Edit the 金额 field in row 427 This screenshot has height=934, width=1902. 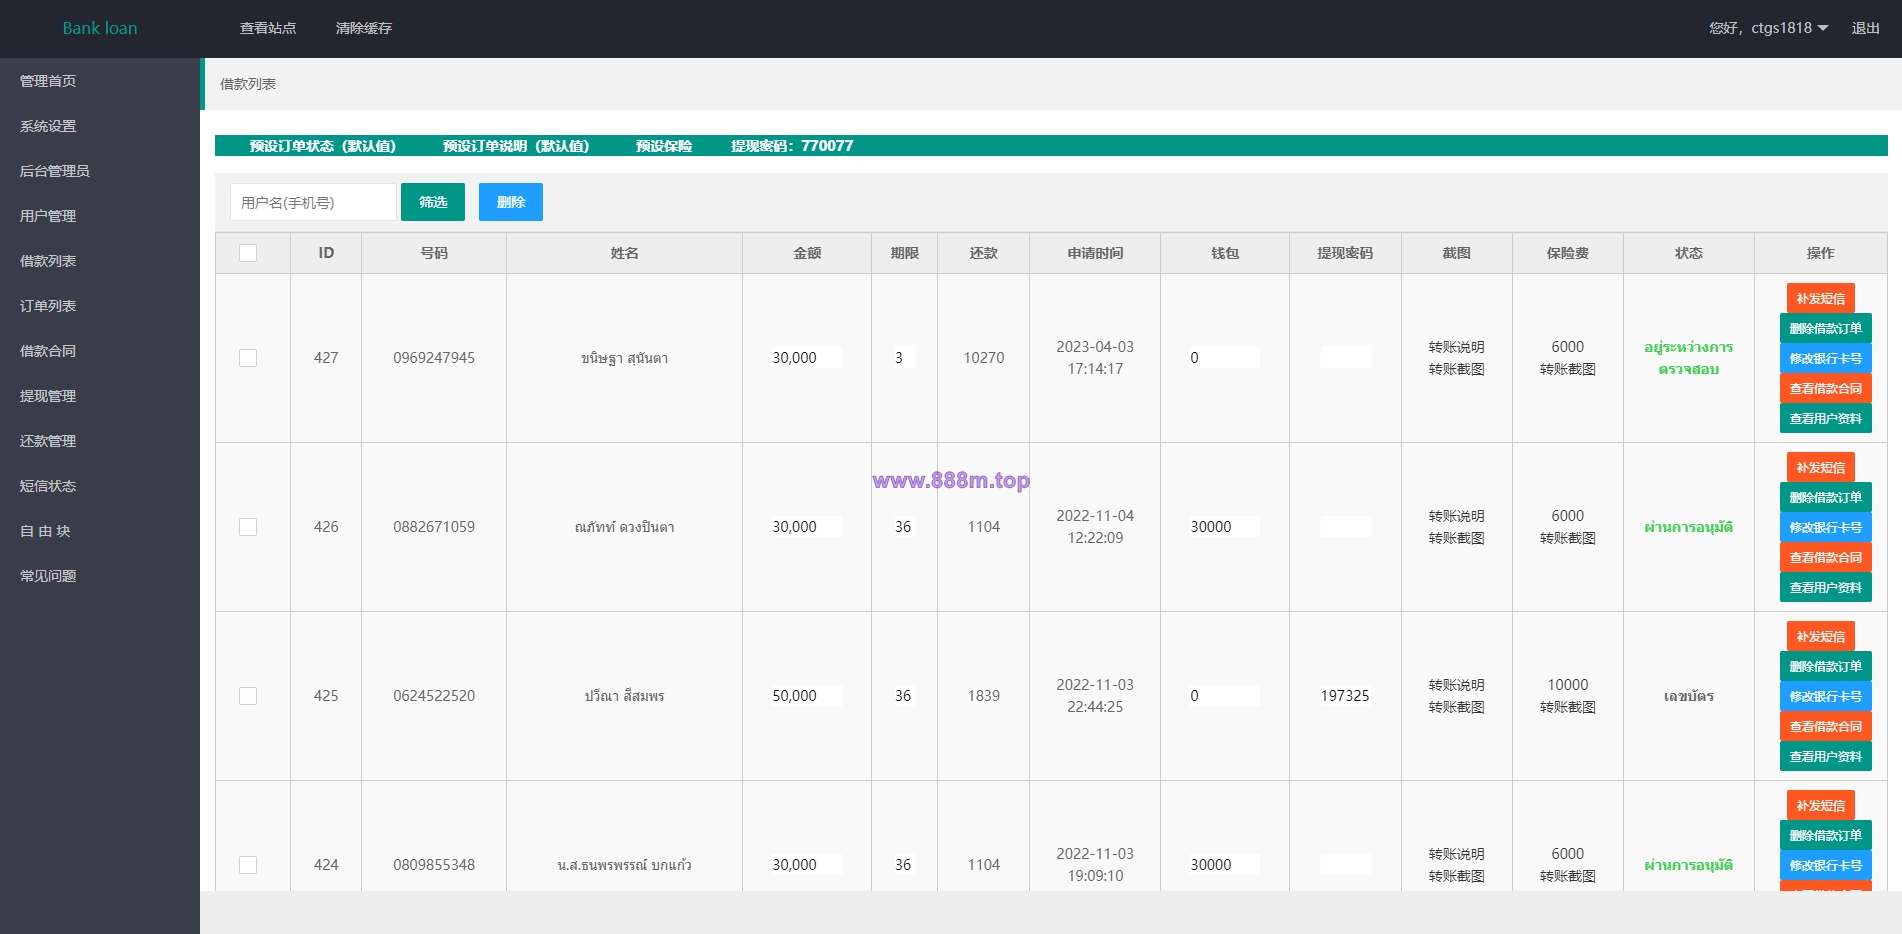[806, 358]
